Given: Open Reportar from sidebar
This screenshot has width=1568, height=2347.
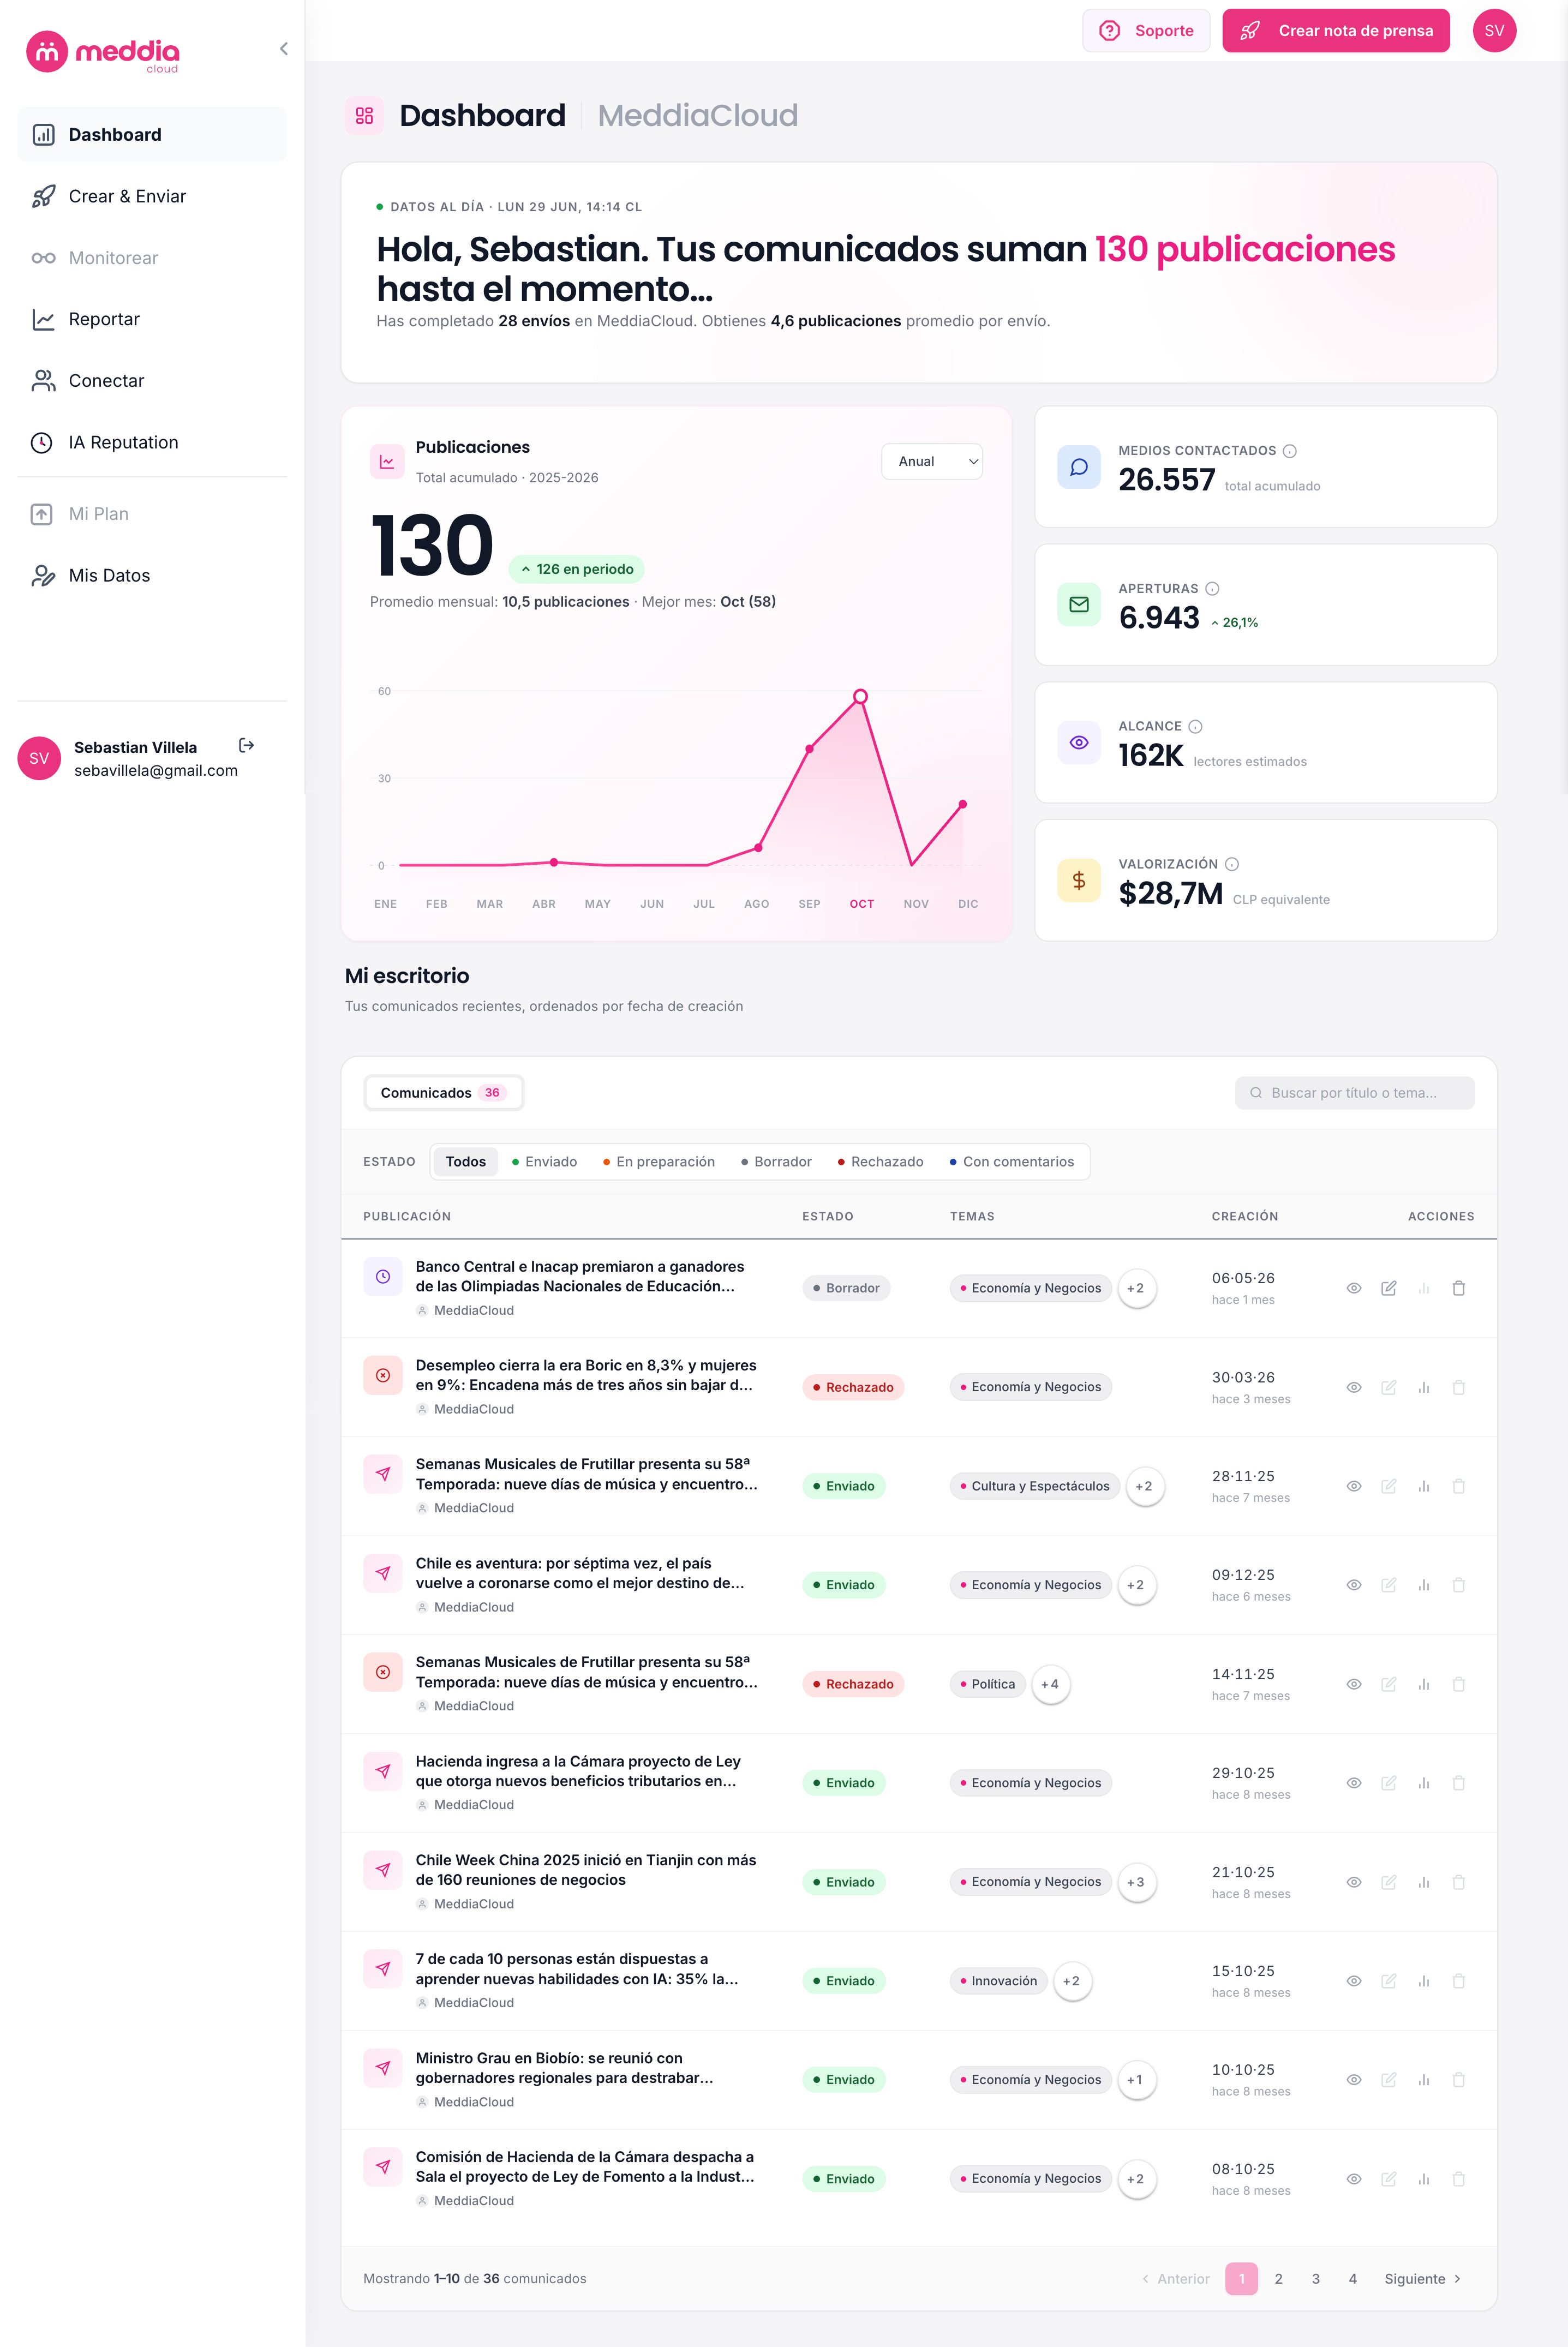Looking at the screenshot, I should 152,319.
